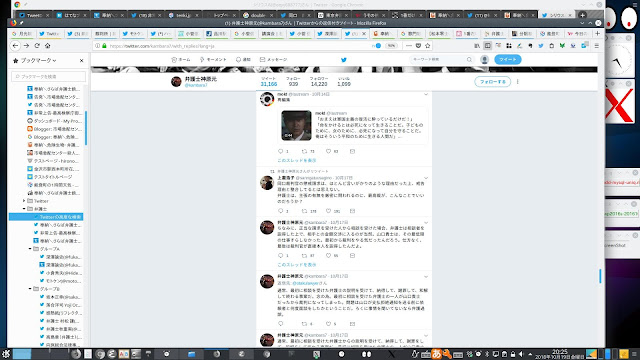Open the ダッシュボード bookmark in sidebar

click(54, 121)
